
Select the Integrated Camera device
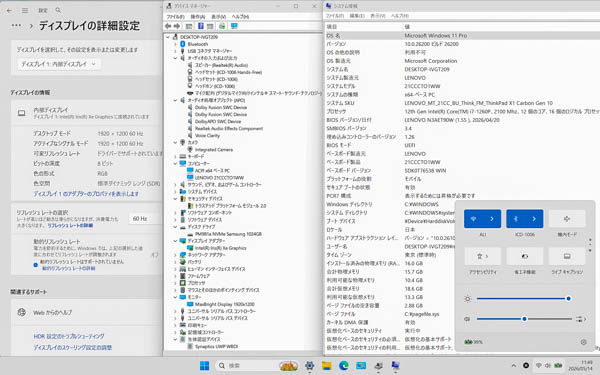pyautogui.click(x=213, y=150)
